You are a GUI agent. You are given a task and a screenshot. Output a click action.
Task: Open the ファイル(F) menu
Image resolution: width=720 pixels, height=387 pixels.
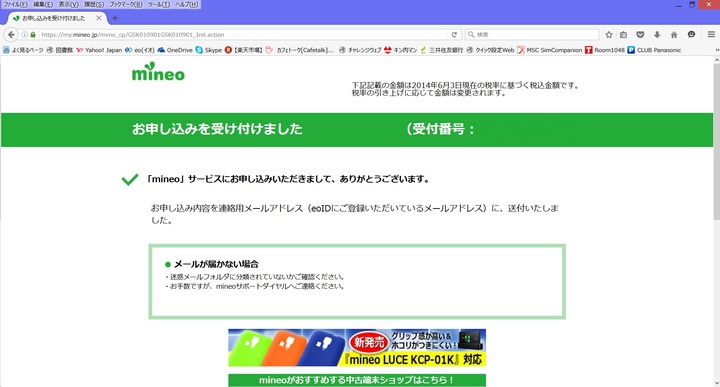pos(16,4)
